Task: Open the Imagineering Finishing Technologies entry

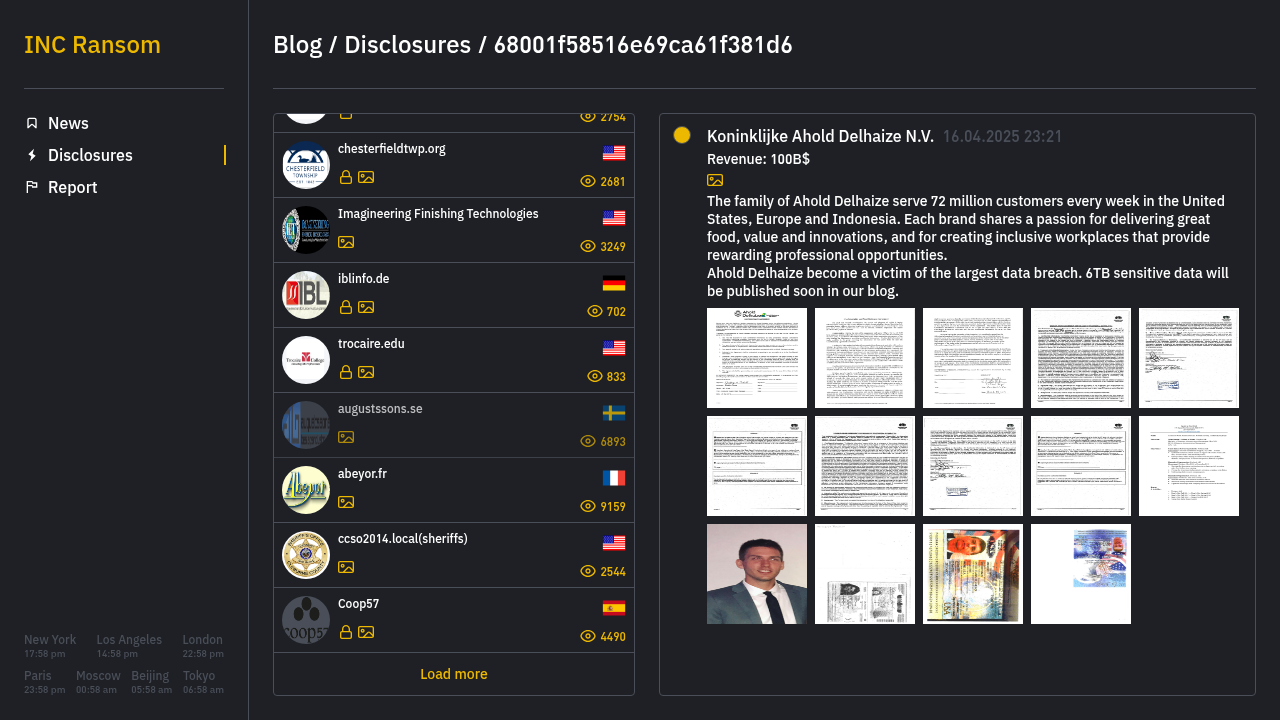Action: click(x=454, y=230)
